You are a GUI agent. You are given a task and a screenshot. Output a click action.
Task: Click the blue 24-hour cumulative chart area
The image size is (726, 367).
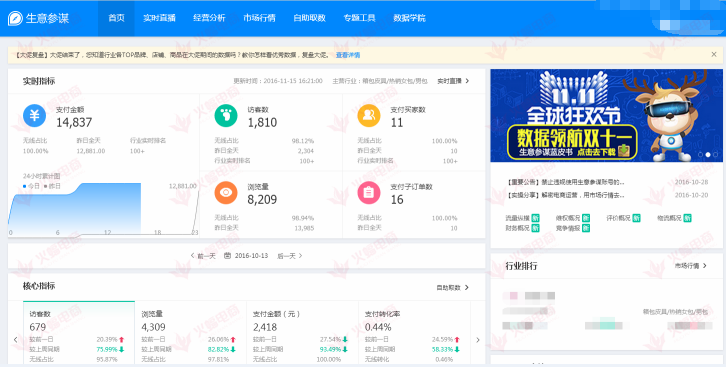coord(75,209)
